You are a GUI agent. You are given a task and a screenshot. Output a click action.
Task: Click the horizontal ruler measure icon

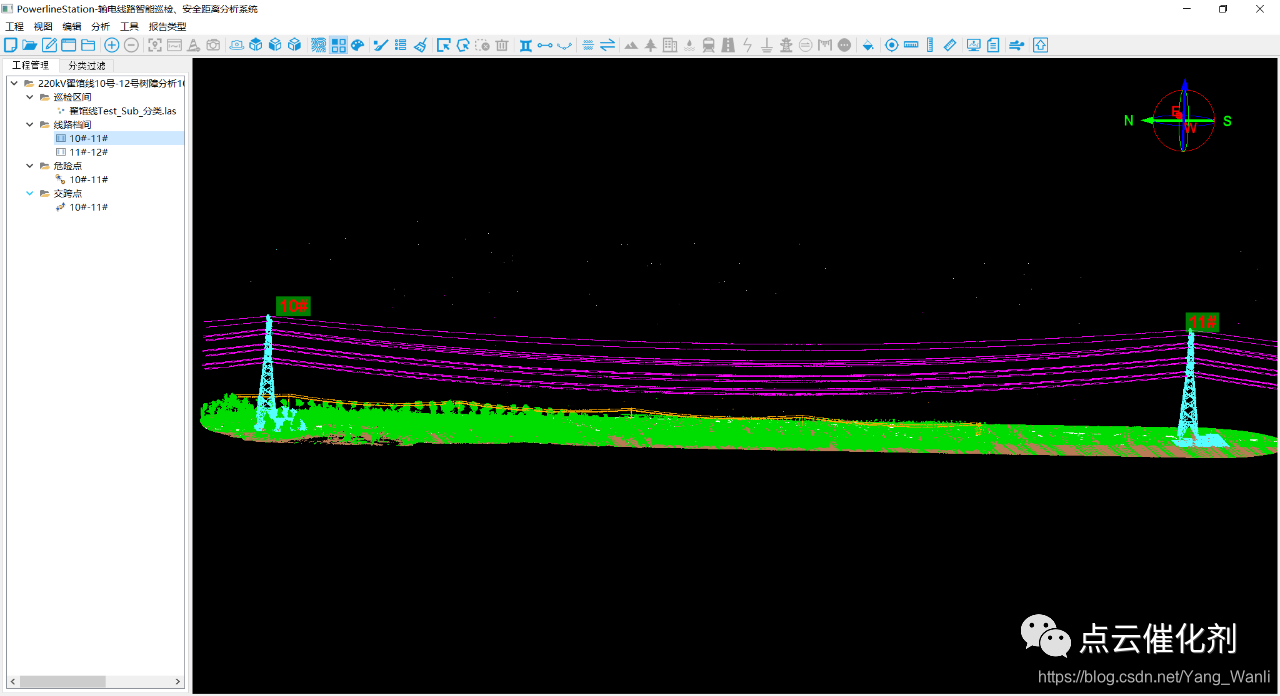coord(911,45)
